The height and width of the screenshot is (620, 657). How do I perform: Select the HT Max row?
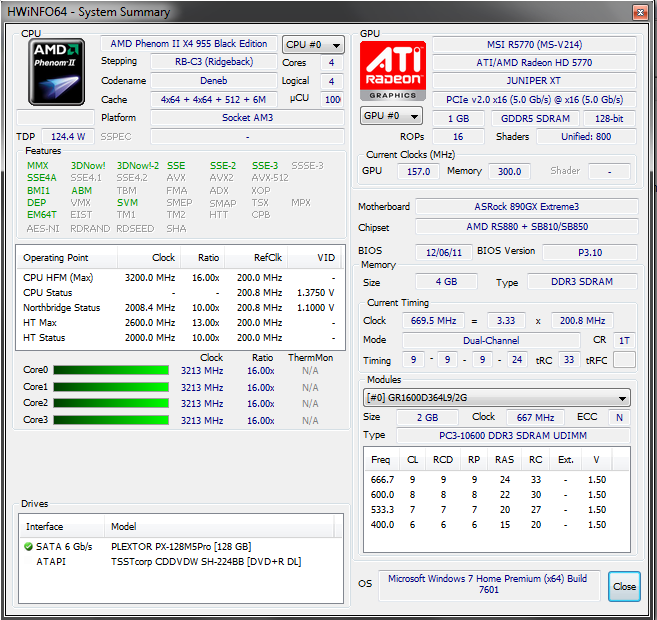[x=180, y=323]
